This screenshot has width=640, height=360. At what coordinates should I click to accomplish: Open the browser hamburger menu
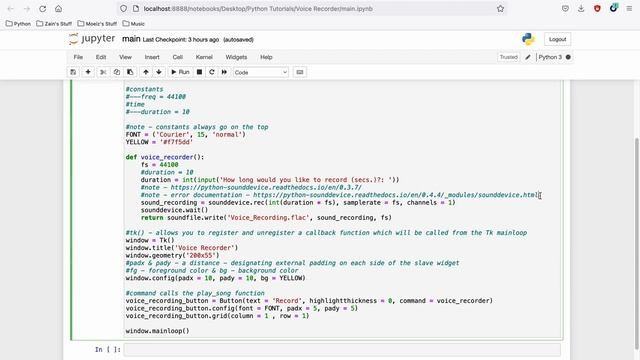click(x=629, y=9)
